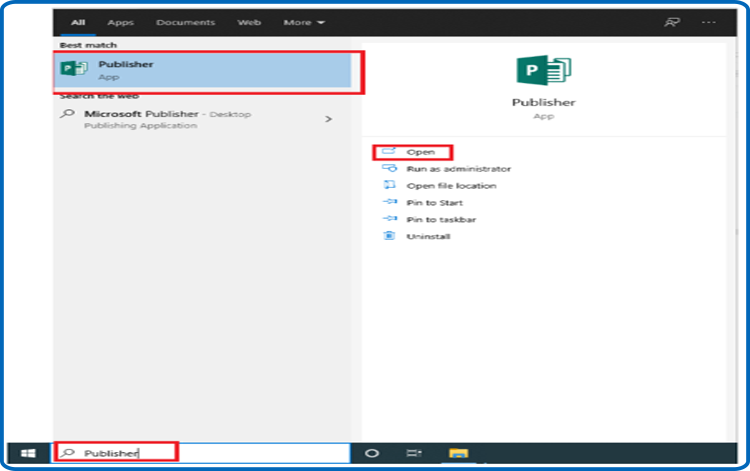Pin Publisher to Start
This screenshot has width=750, height=471.
[434, 203]
